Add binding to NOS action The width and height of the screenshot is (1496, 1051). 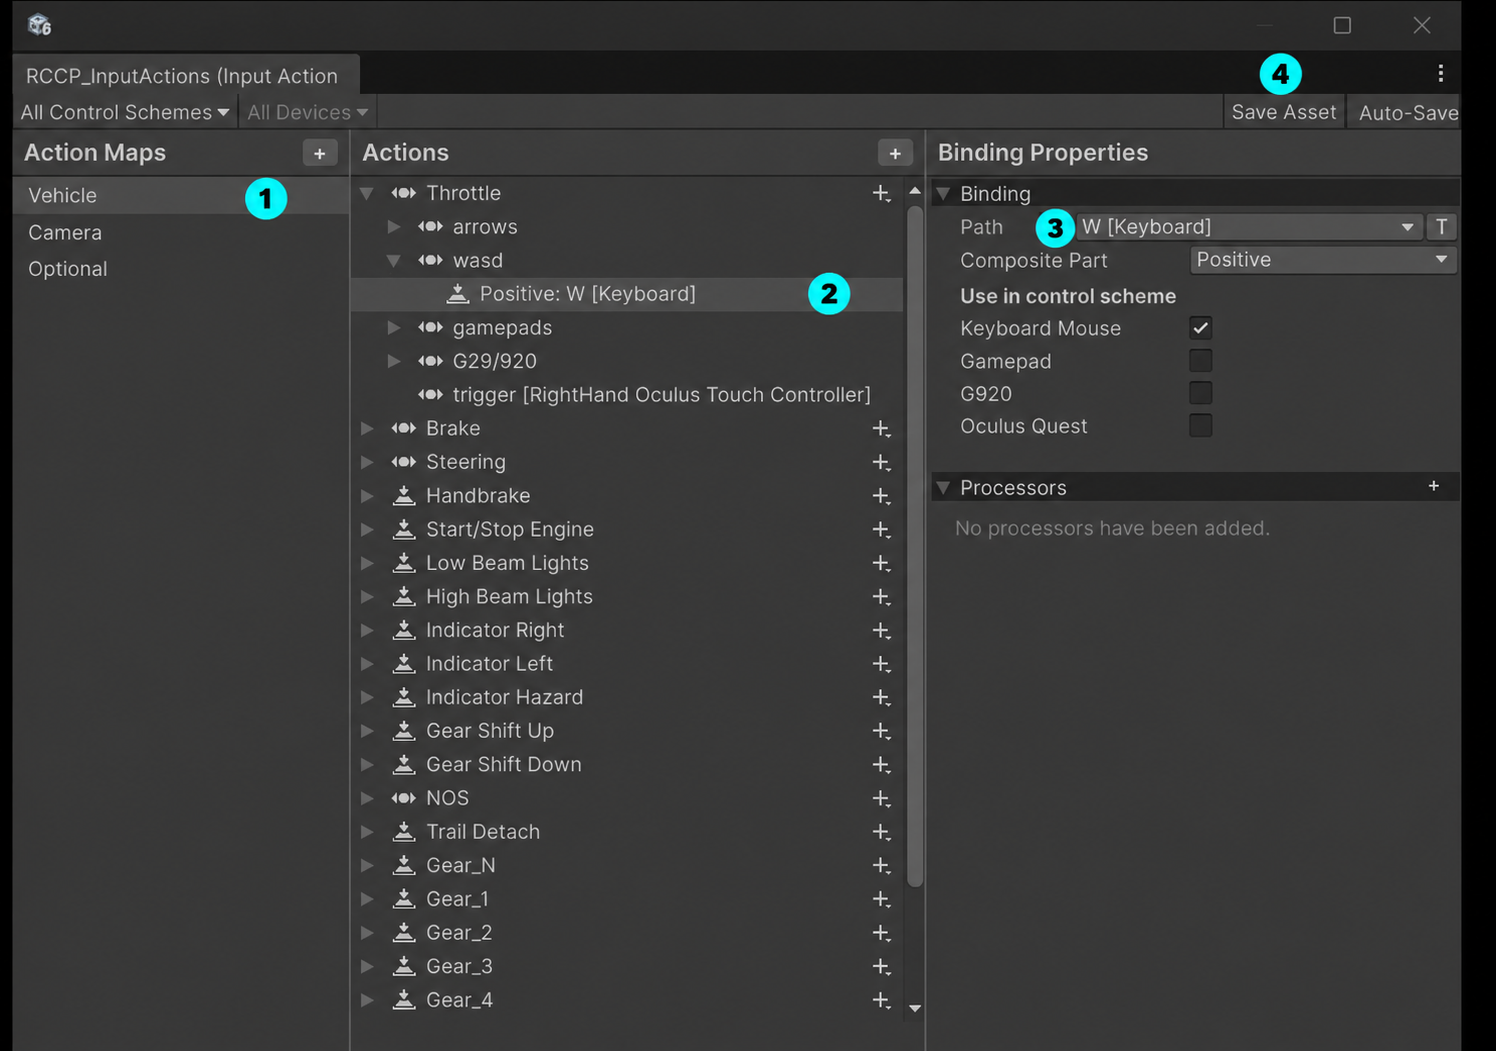881,798
